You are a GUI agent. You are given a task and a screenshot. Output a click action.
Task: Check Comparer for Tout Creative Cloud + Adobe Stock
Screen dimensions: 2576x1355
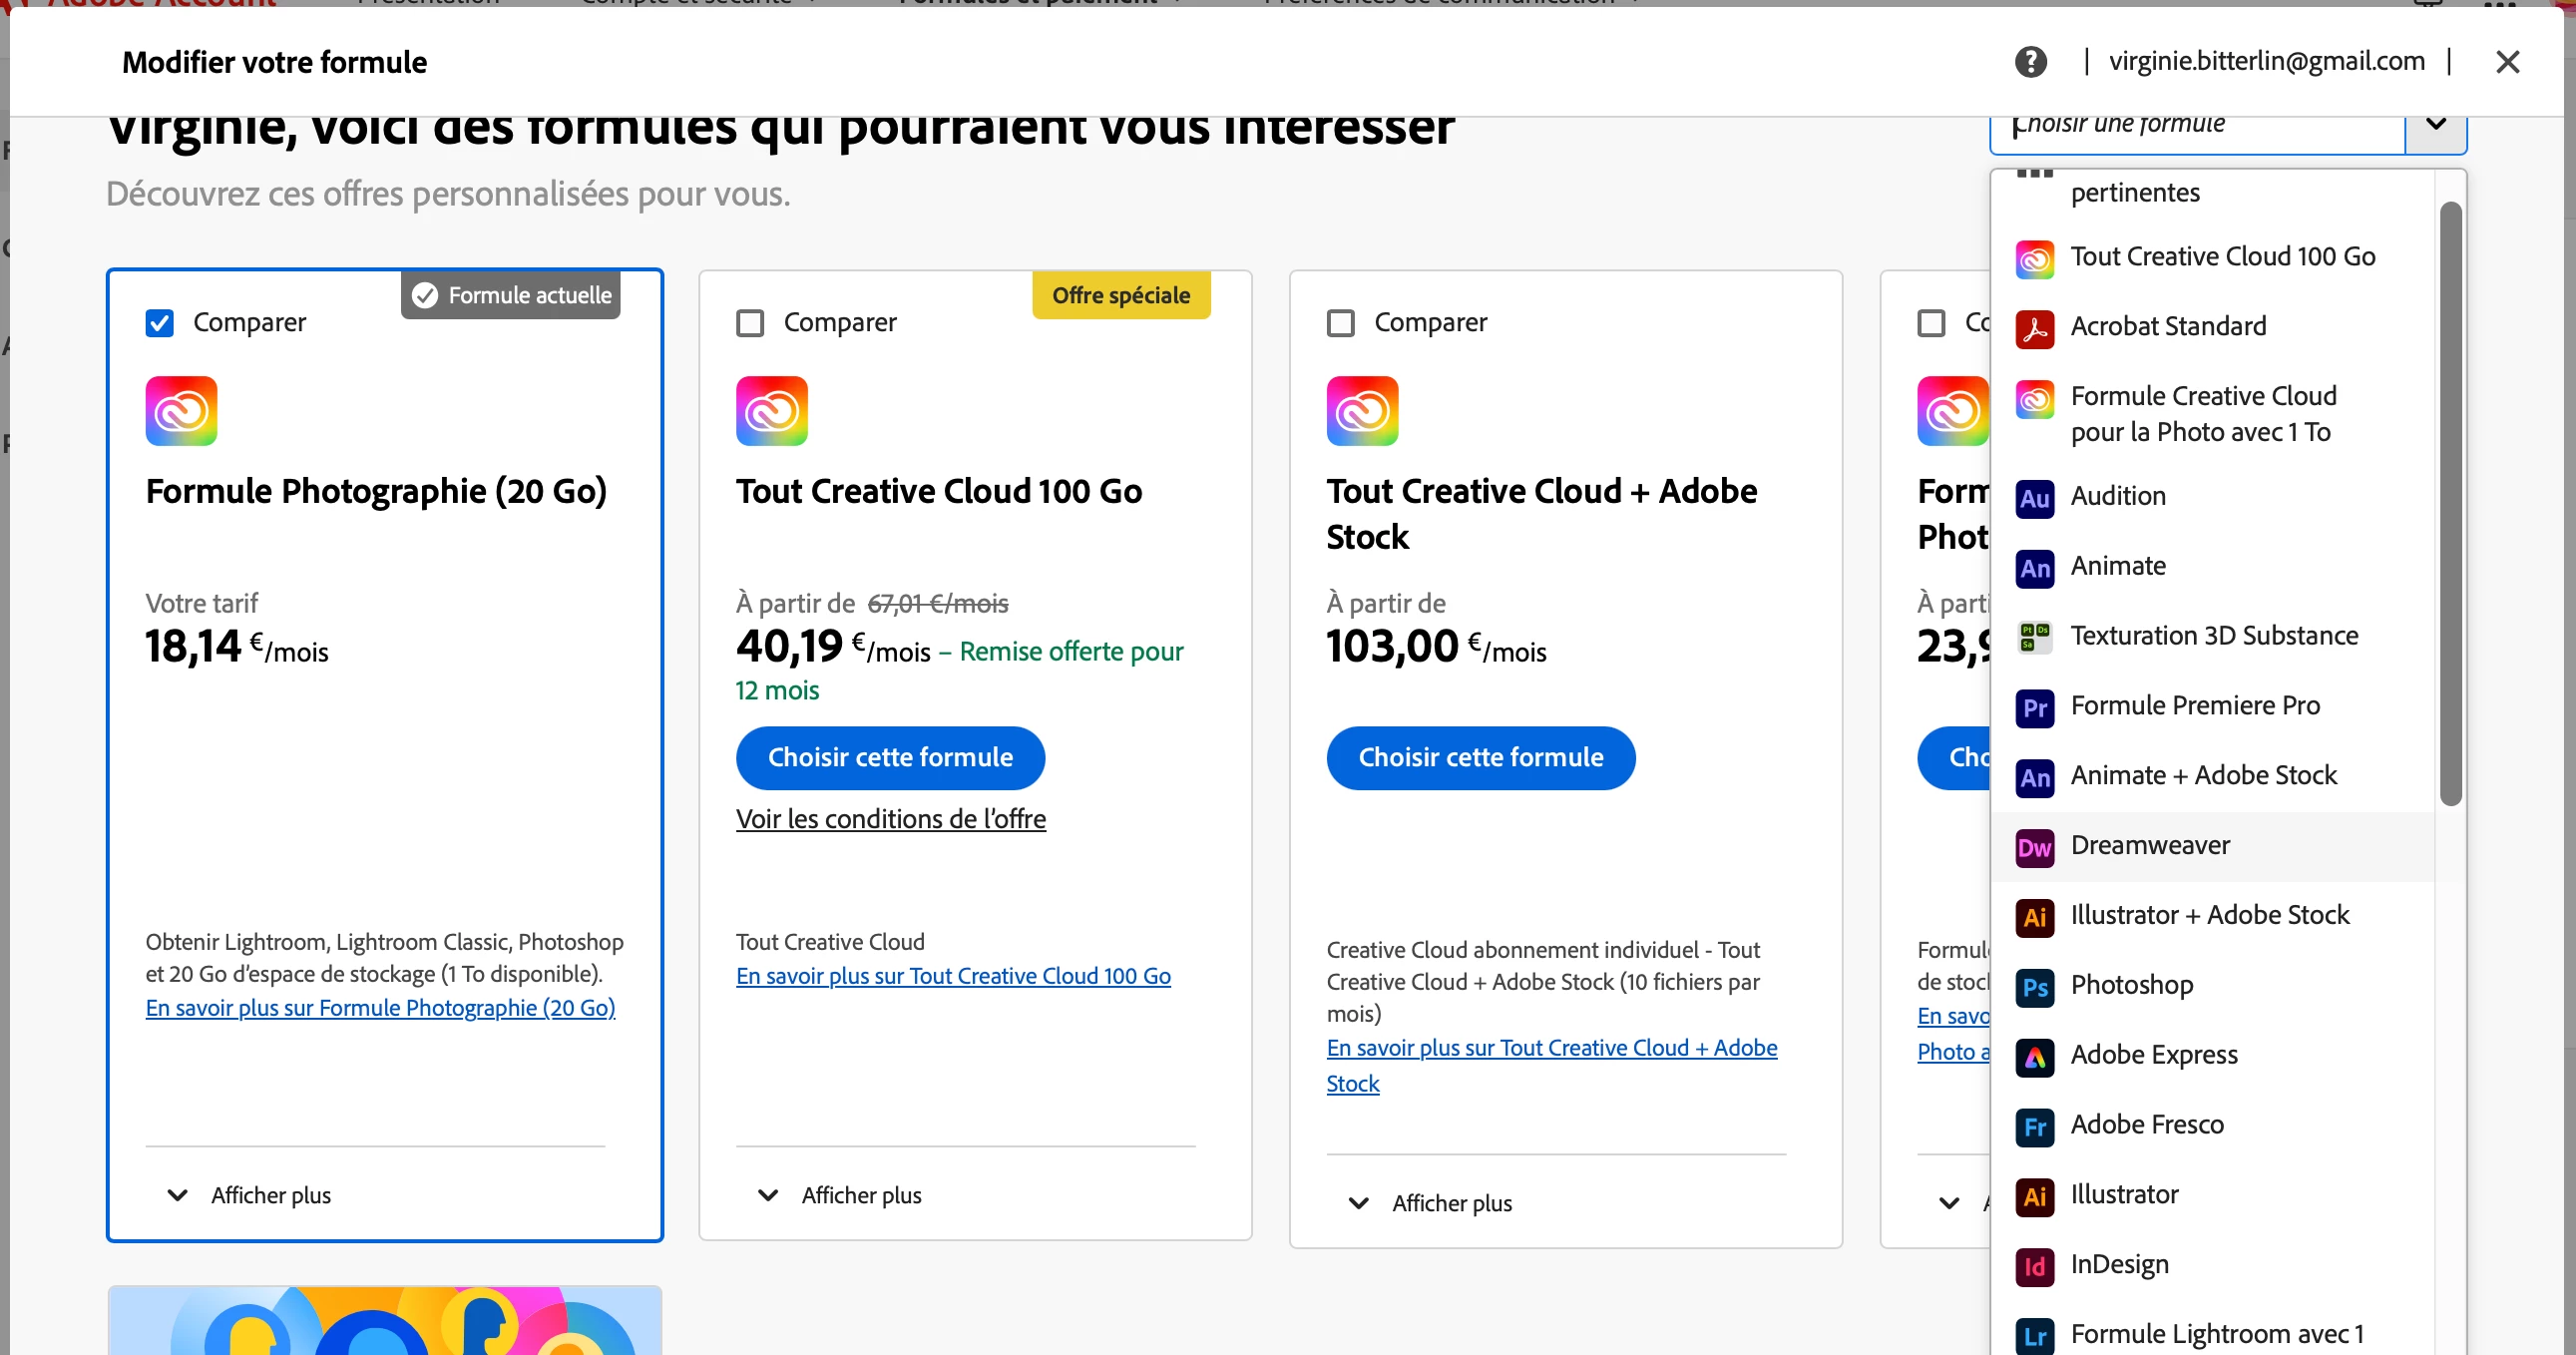[1340, 323]
